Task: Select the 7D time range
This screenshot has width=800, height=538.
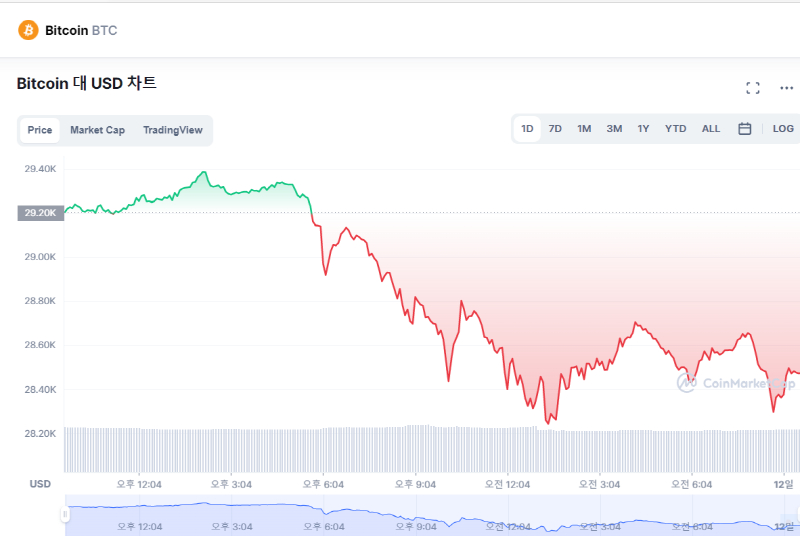Action: 555,129
